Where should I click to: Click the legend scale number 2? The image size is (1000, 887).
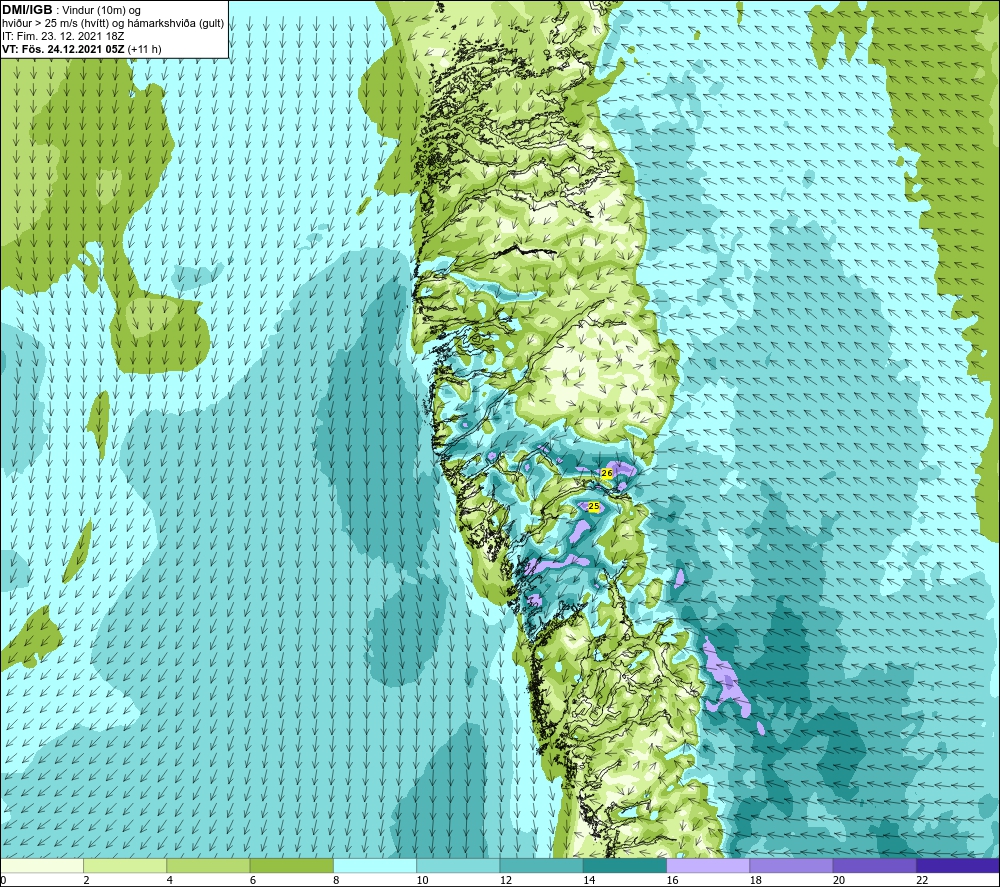pos(86,881)
